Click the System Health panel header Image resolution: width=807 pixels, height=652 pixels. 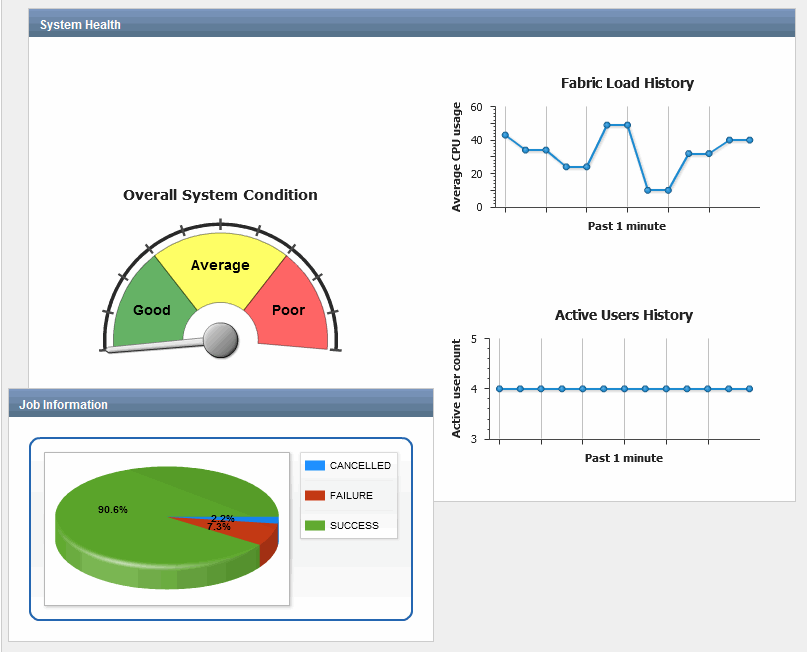pos(412,23)
